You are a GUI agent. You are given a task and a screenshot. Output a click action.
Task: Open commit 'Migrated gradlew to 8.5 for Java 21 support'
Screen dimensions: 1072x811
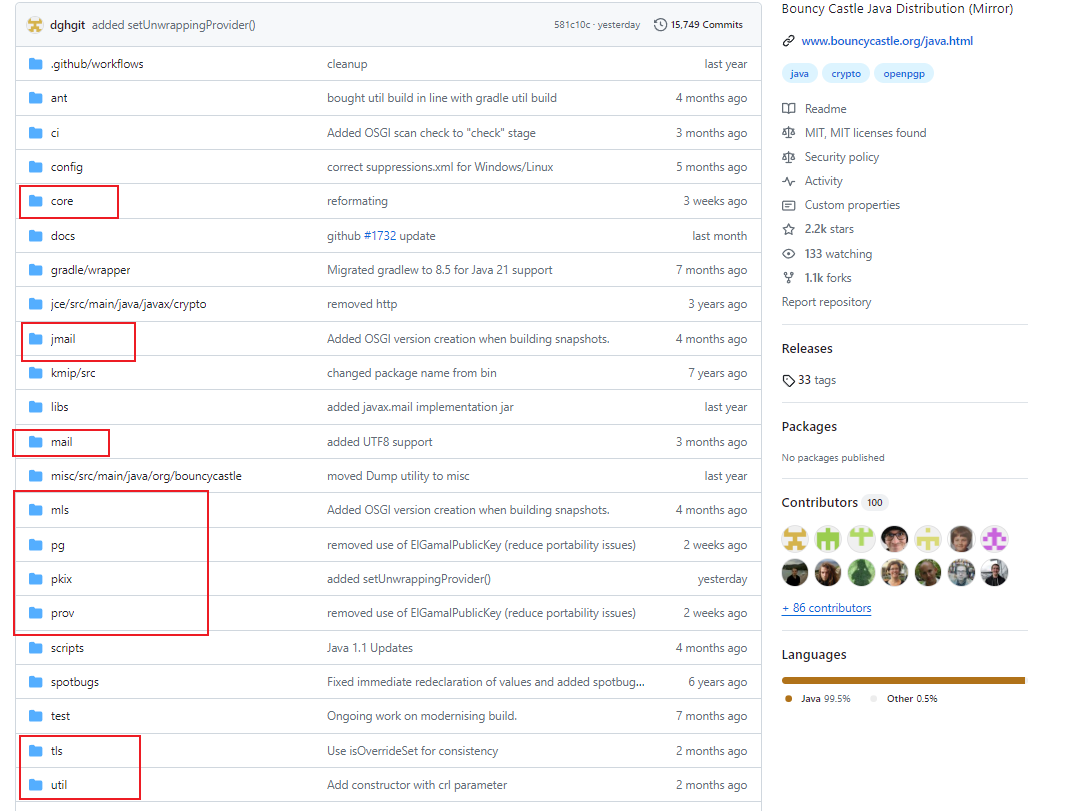click(440, 270)
